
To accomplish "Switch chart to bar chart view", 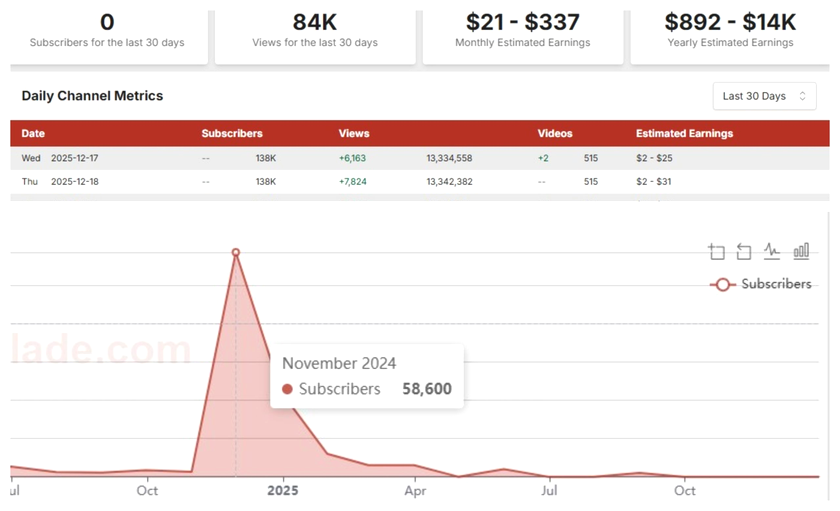I will (801, 251).
